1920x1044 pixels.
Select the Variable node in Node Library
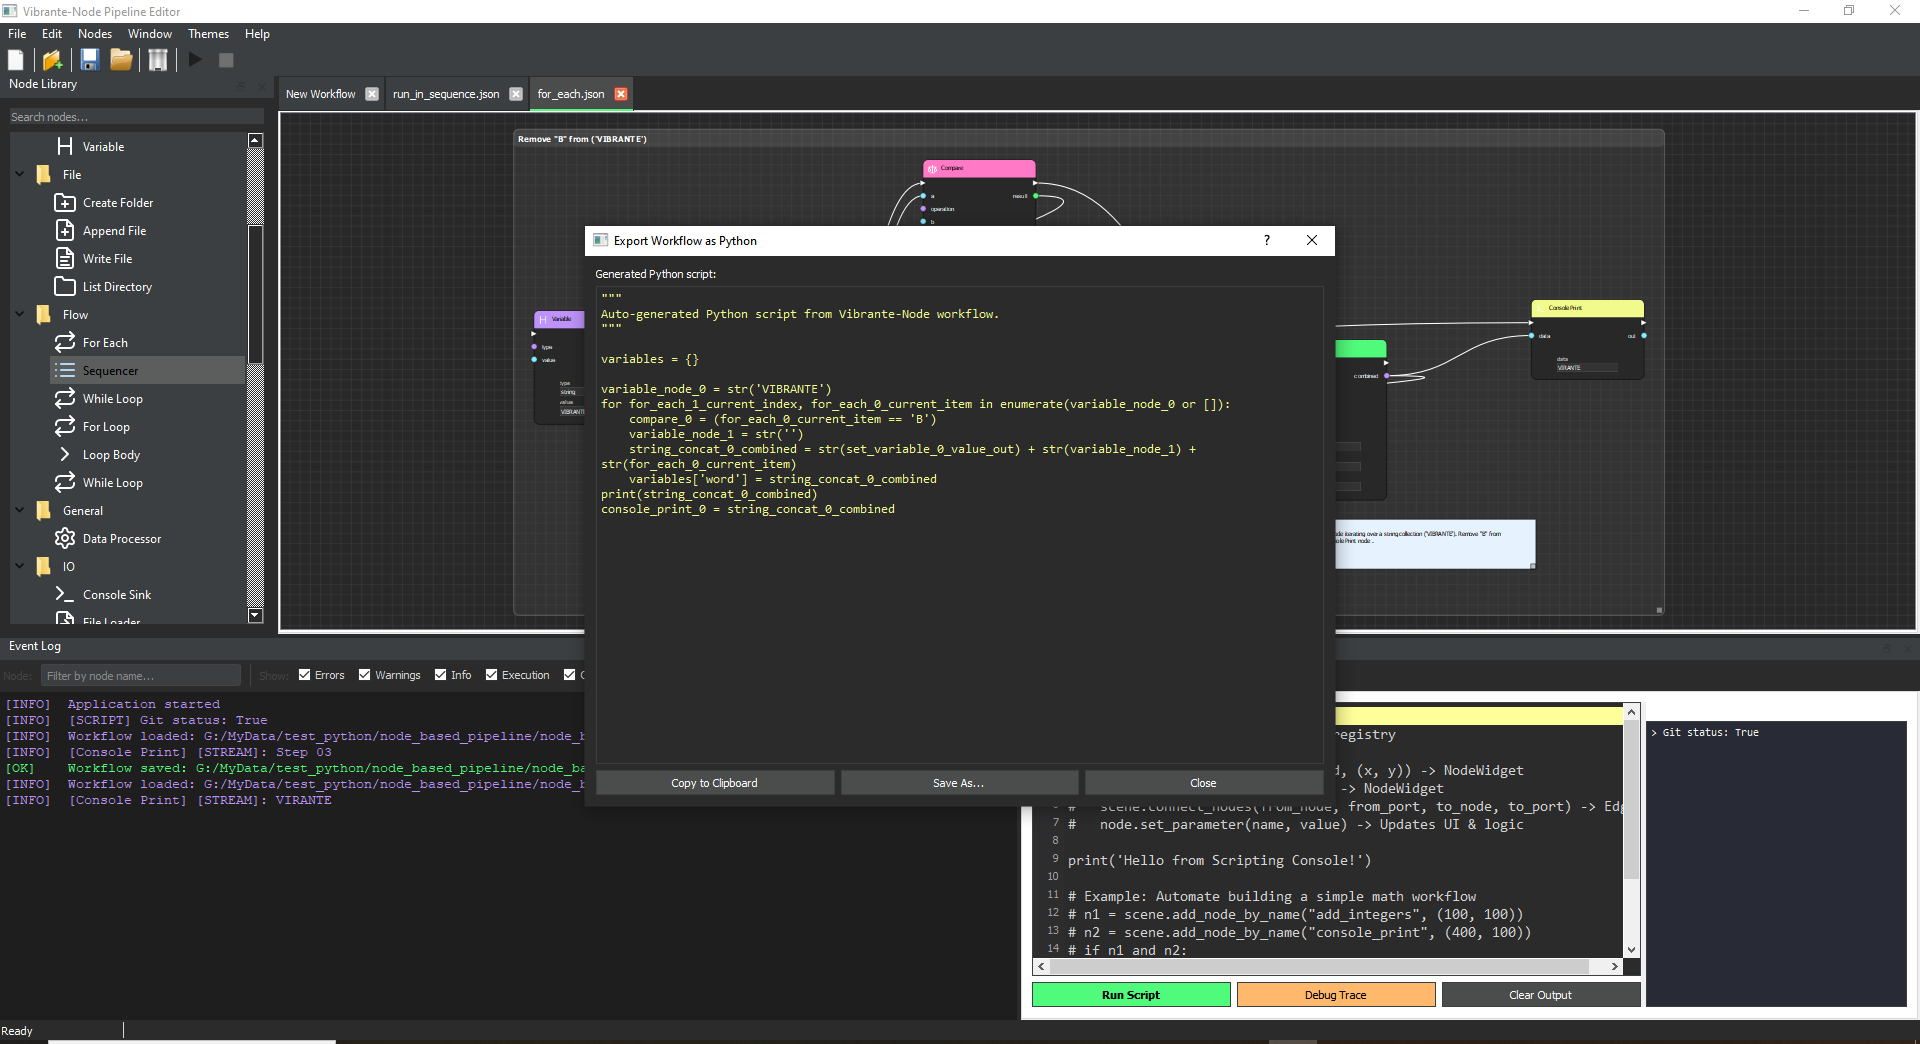(103, 147)
